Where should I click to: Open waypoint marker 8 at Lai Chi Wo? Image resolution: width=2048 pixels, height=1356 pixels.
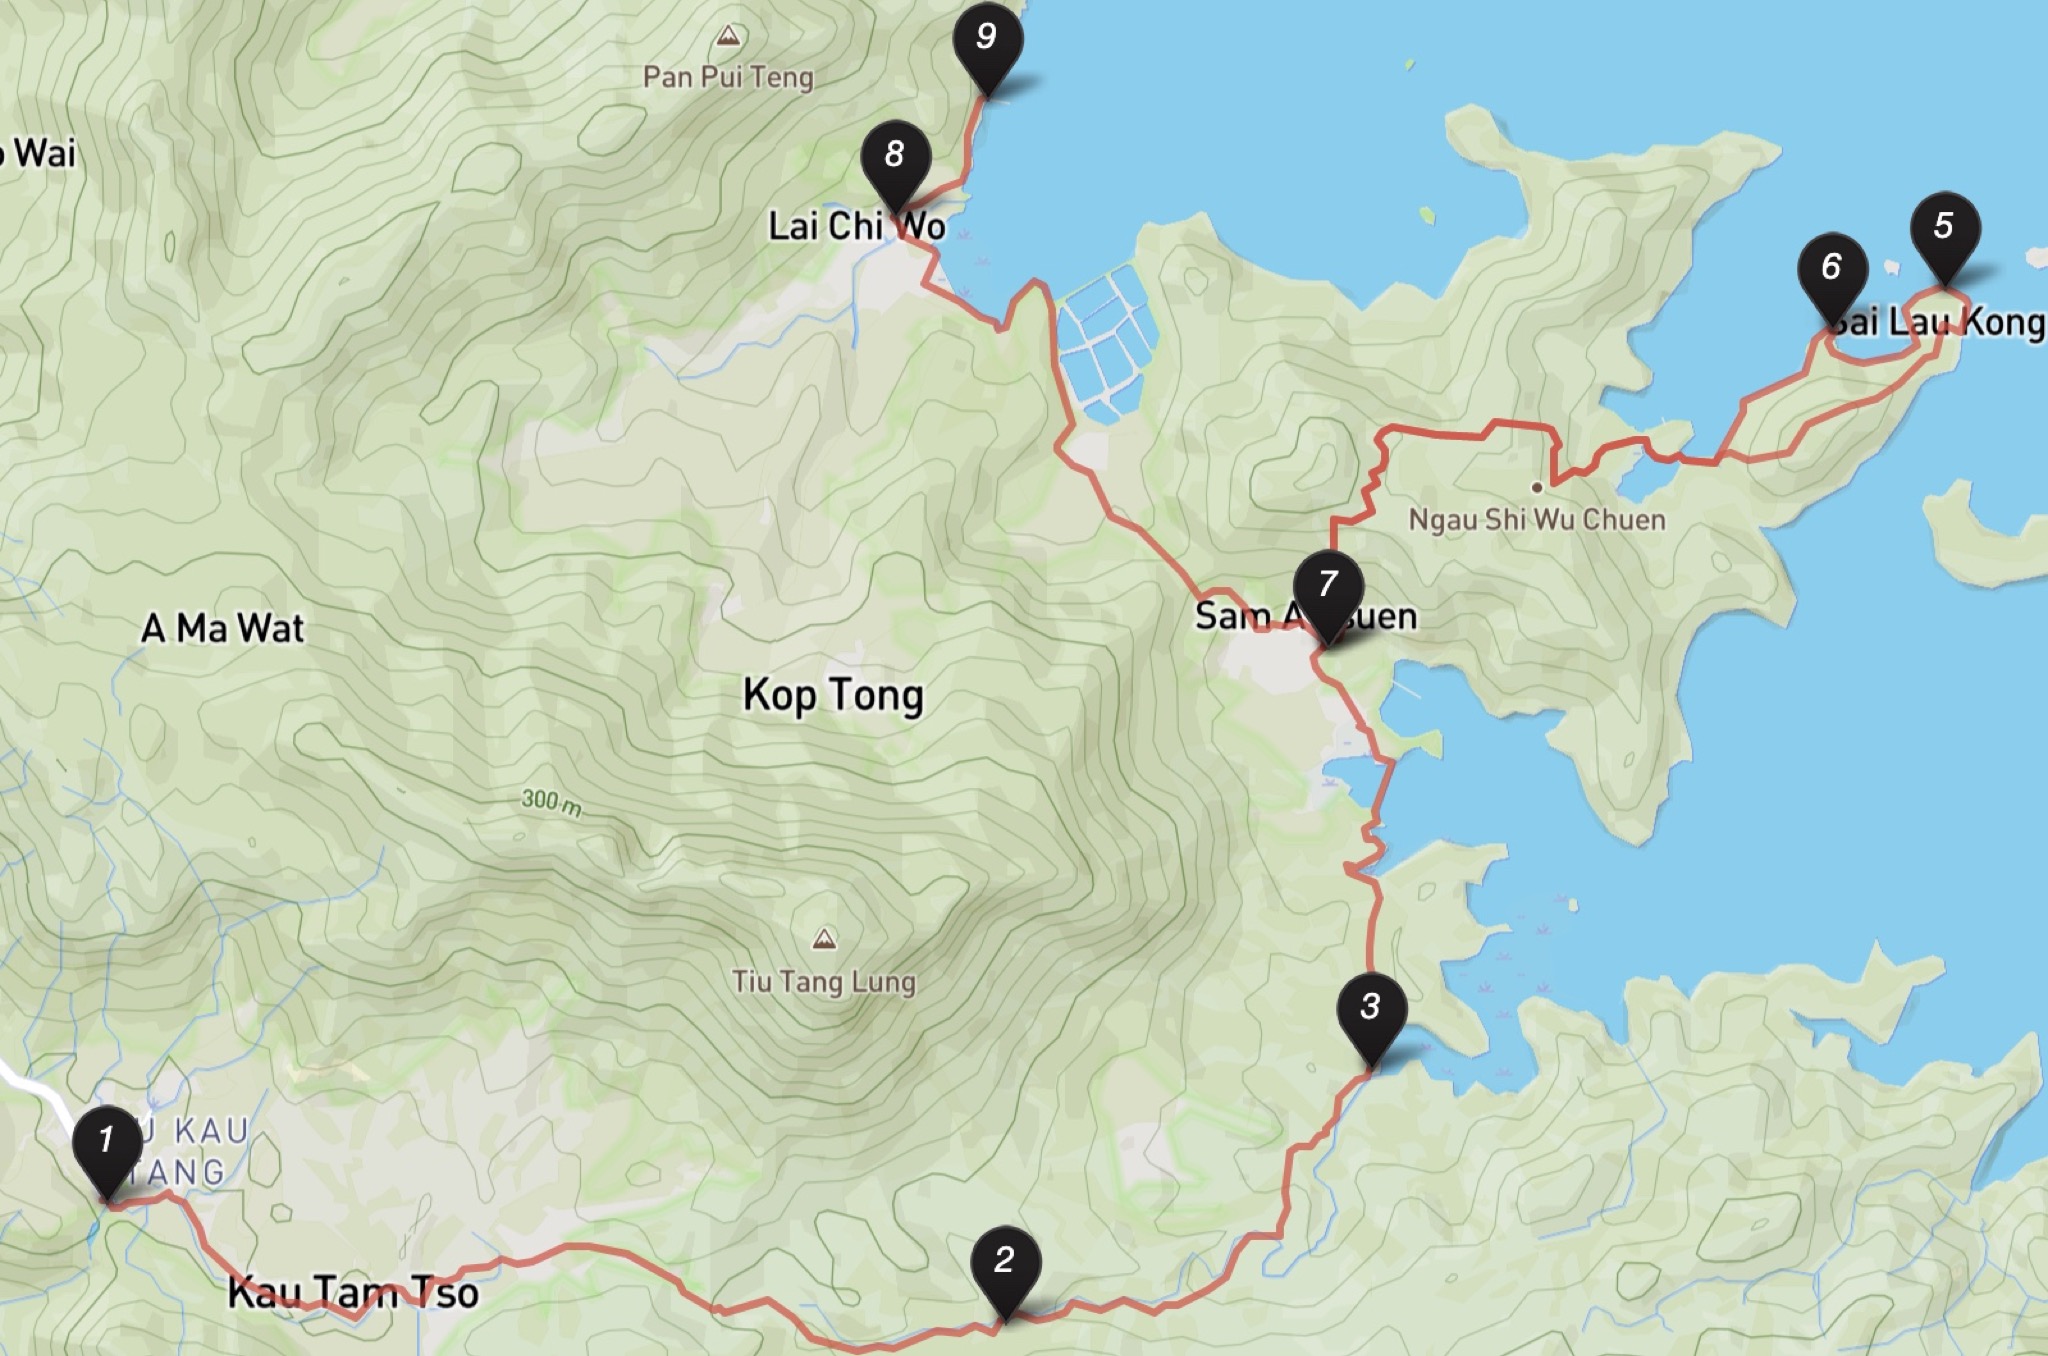coord(896,164)
